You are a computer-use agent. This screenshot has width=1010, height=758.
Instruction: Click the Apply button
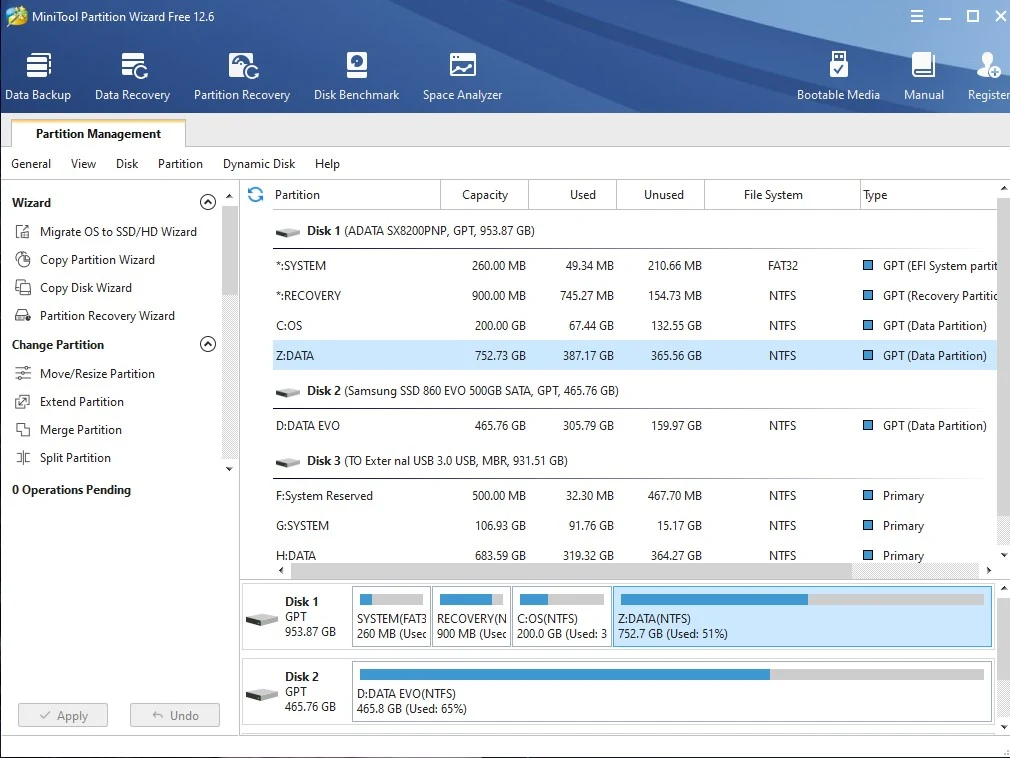[63, 715]
